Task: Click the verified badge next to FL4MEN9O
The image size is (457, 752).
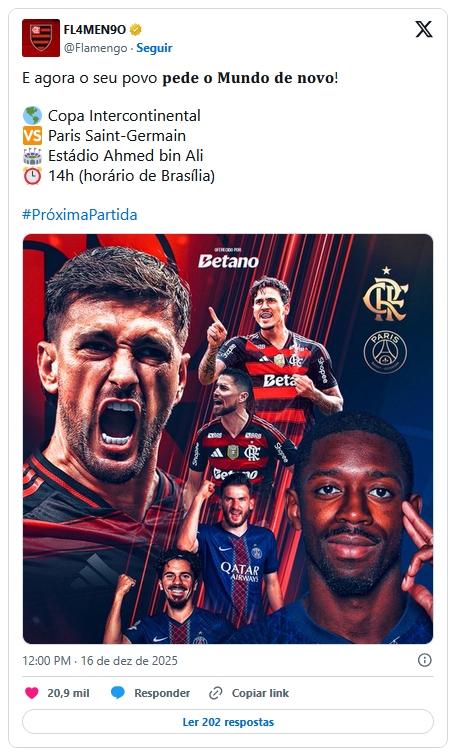Action: 136,30
